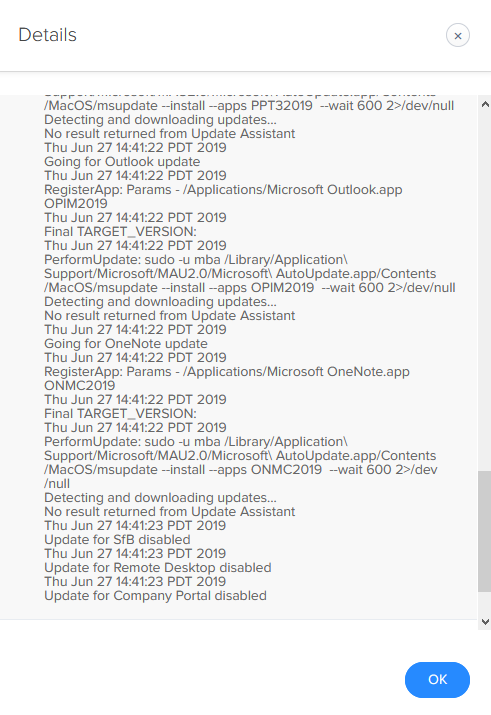491x715 pixels.
Task: Click the msupdate line with --apps PPT32019
Action: [249, 106]
